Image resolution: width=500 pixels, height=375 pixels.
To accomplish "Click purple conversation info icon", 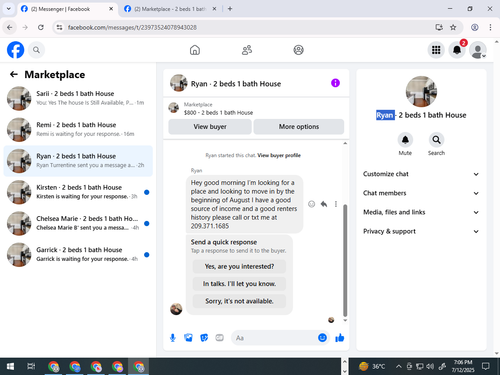I will [335, 83].
